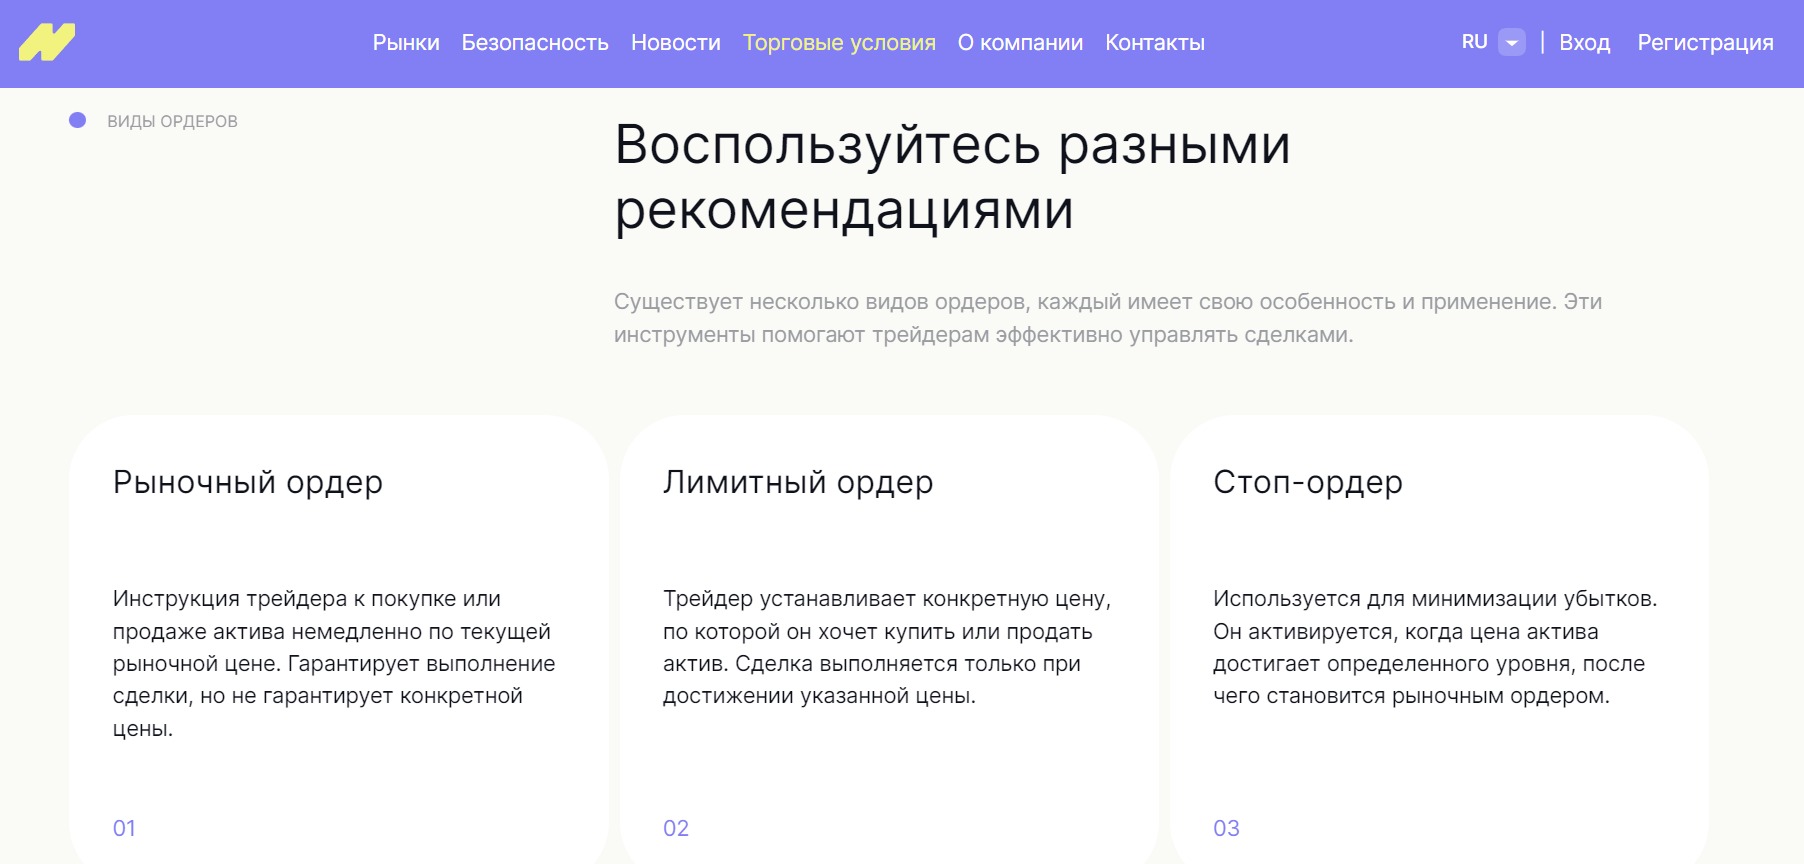The height and width of the screenshot is (864, 1804).
Task: Open the Рынки menu item
Action: coord(406,43)
